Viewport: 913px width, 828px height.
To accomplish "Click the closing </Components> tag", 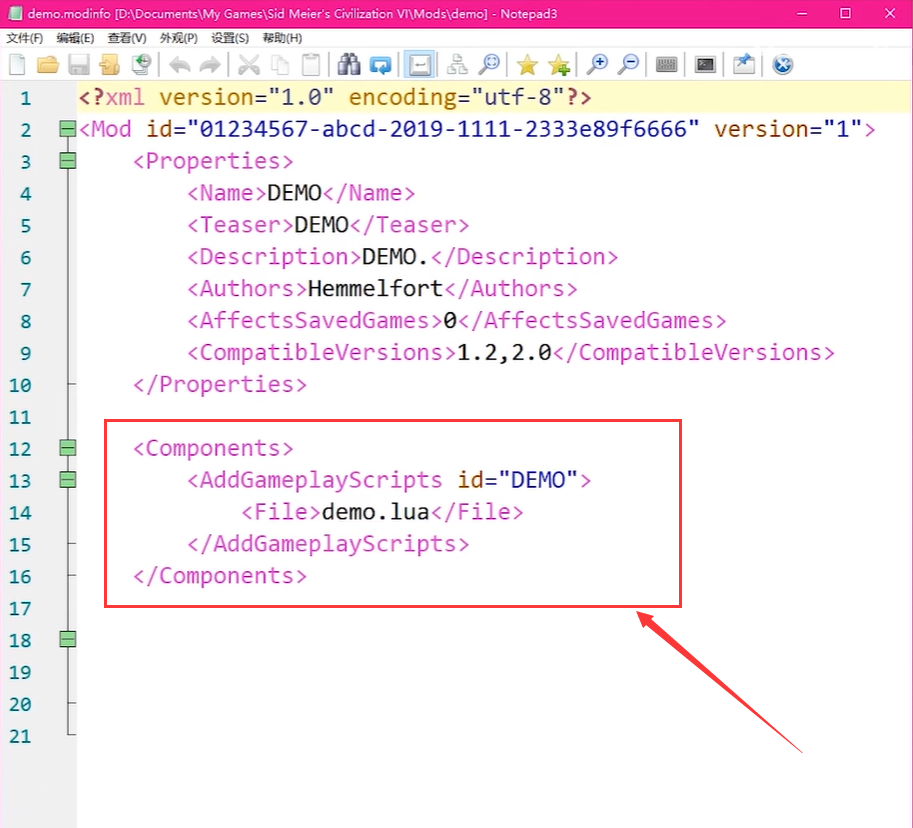I will [x=220, y=576].
